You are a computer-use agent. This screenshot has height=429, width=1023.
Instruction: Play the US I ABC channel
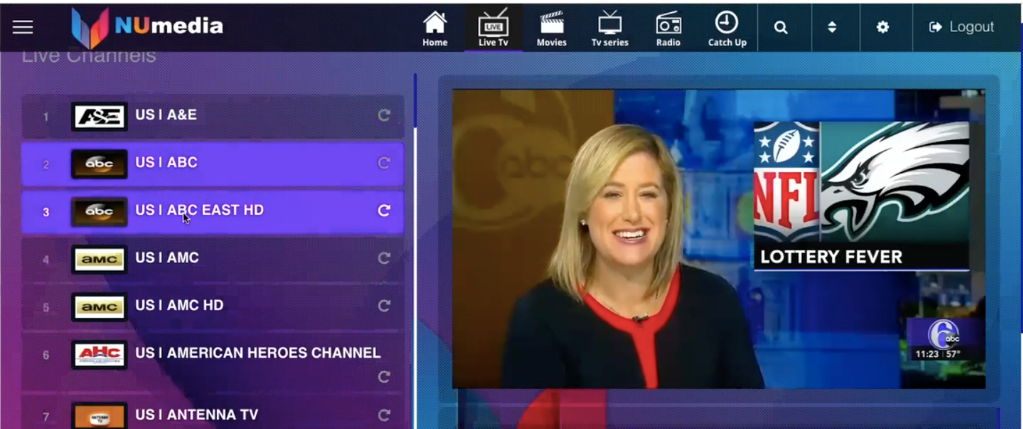pos(213,164)
